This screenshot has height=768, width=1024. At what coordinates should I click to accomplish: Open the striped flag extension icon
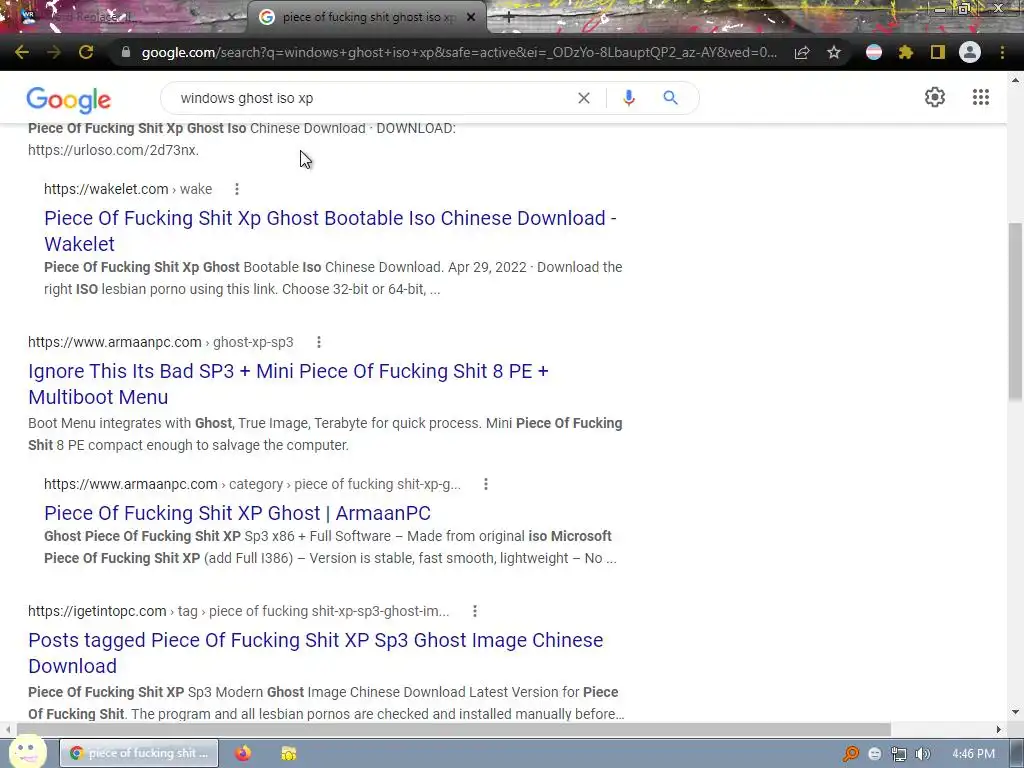(874, 52)
